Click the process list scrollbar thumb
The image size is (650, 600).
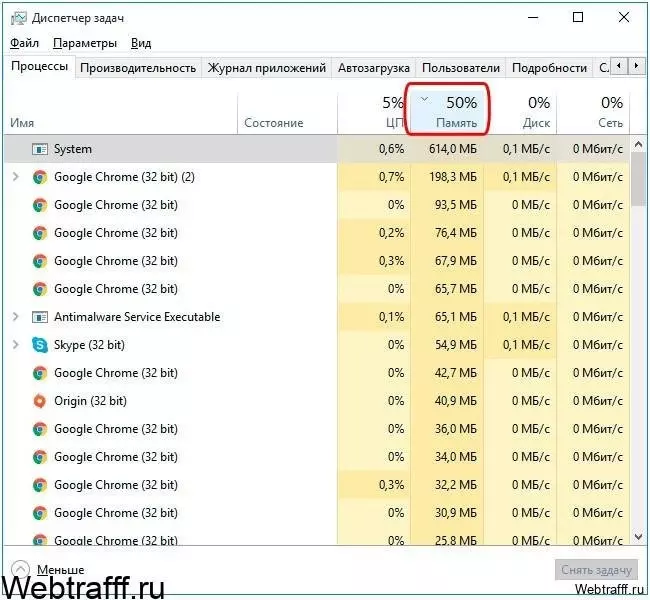click(x=638, y=179)
